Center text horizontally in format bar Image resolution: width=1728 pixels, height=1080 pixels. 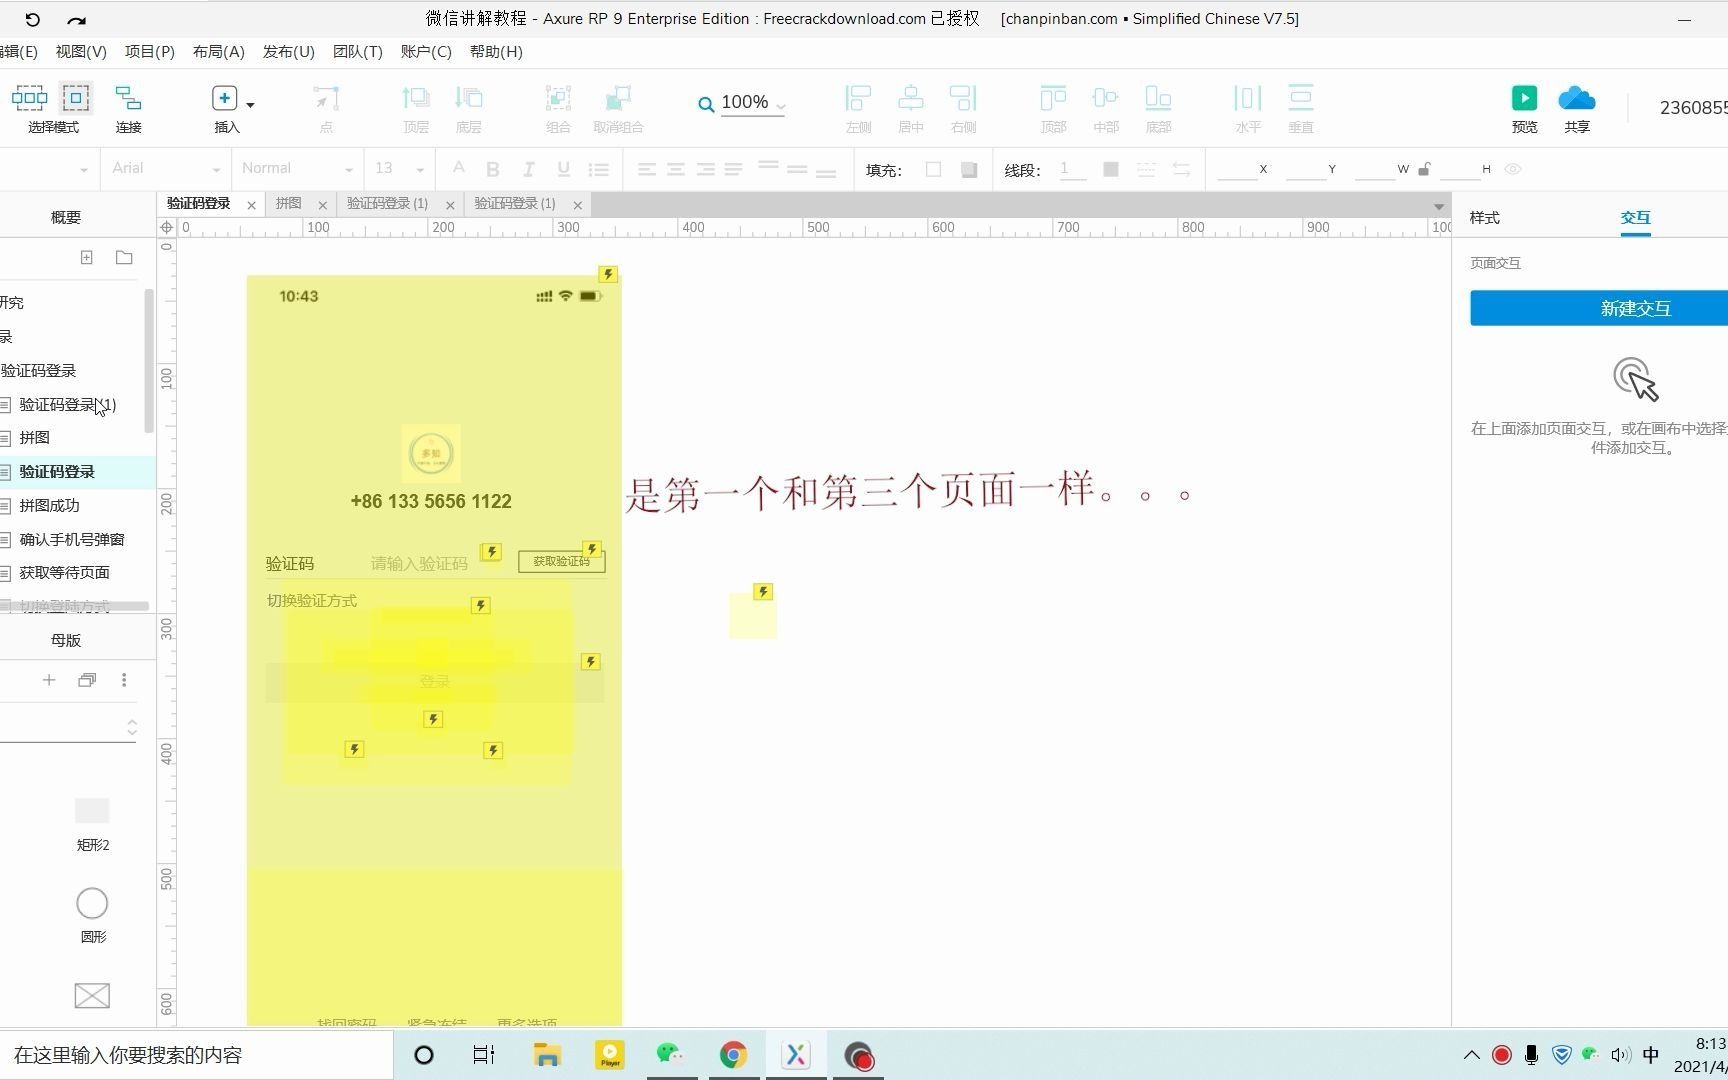(x=676, y=169)
